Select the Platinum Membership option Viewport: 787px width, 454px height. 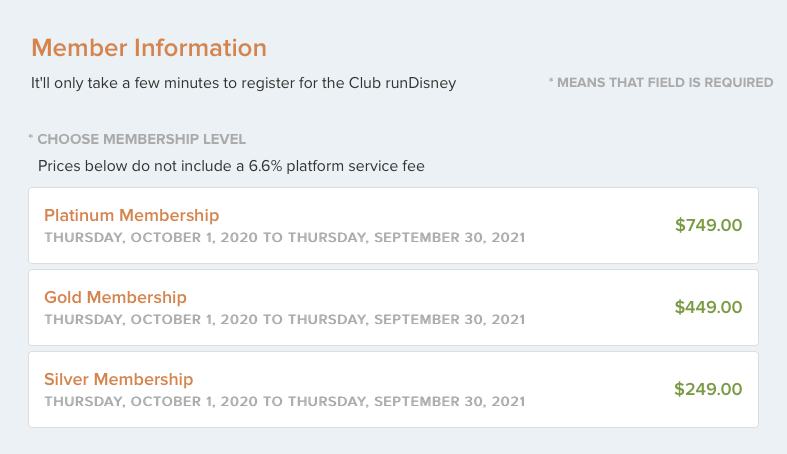[132, 215]
